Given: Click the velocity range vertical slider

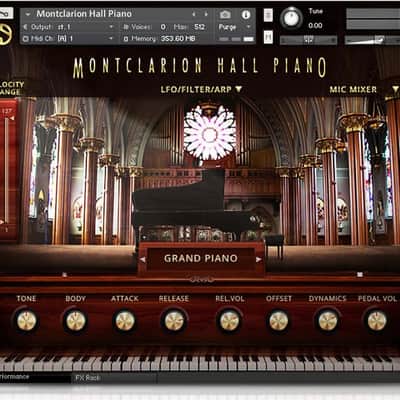Looking at the screenshot, I should click(6, 170).
